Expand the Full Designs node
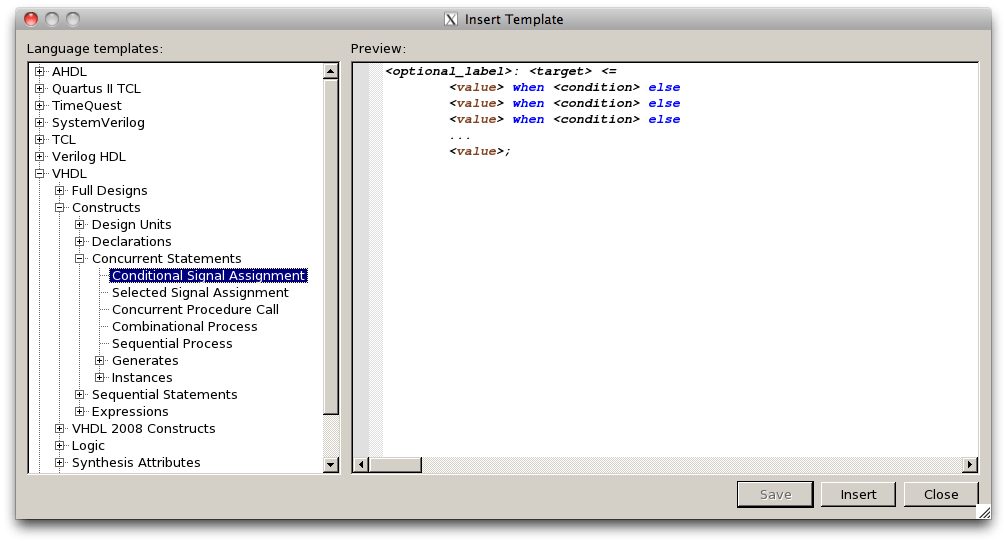The height and width of the screenshot is (543, 1007). pyautogui.click(x=60, y=191)
